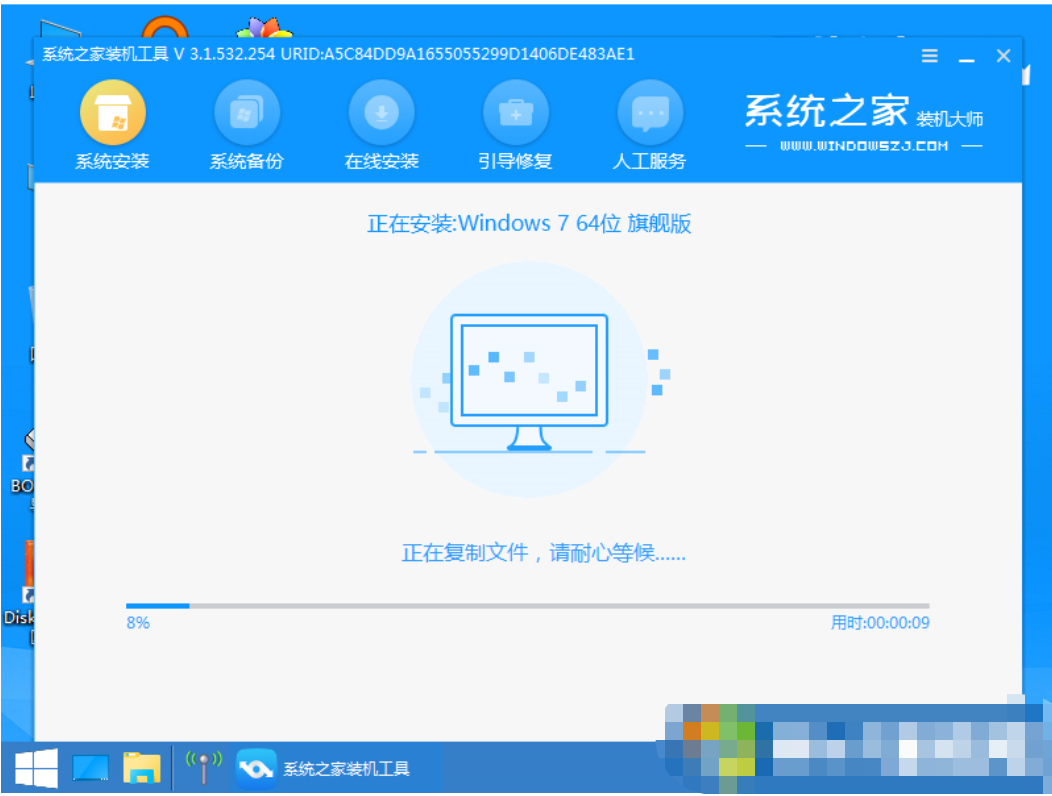Click the 正在安装:Windows 7 64位 旗舰版 heading
1052x796 pixels.
click(529, 223)
